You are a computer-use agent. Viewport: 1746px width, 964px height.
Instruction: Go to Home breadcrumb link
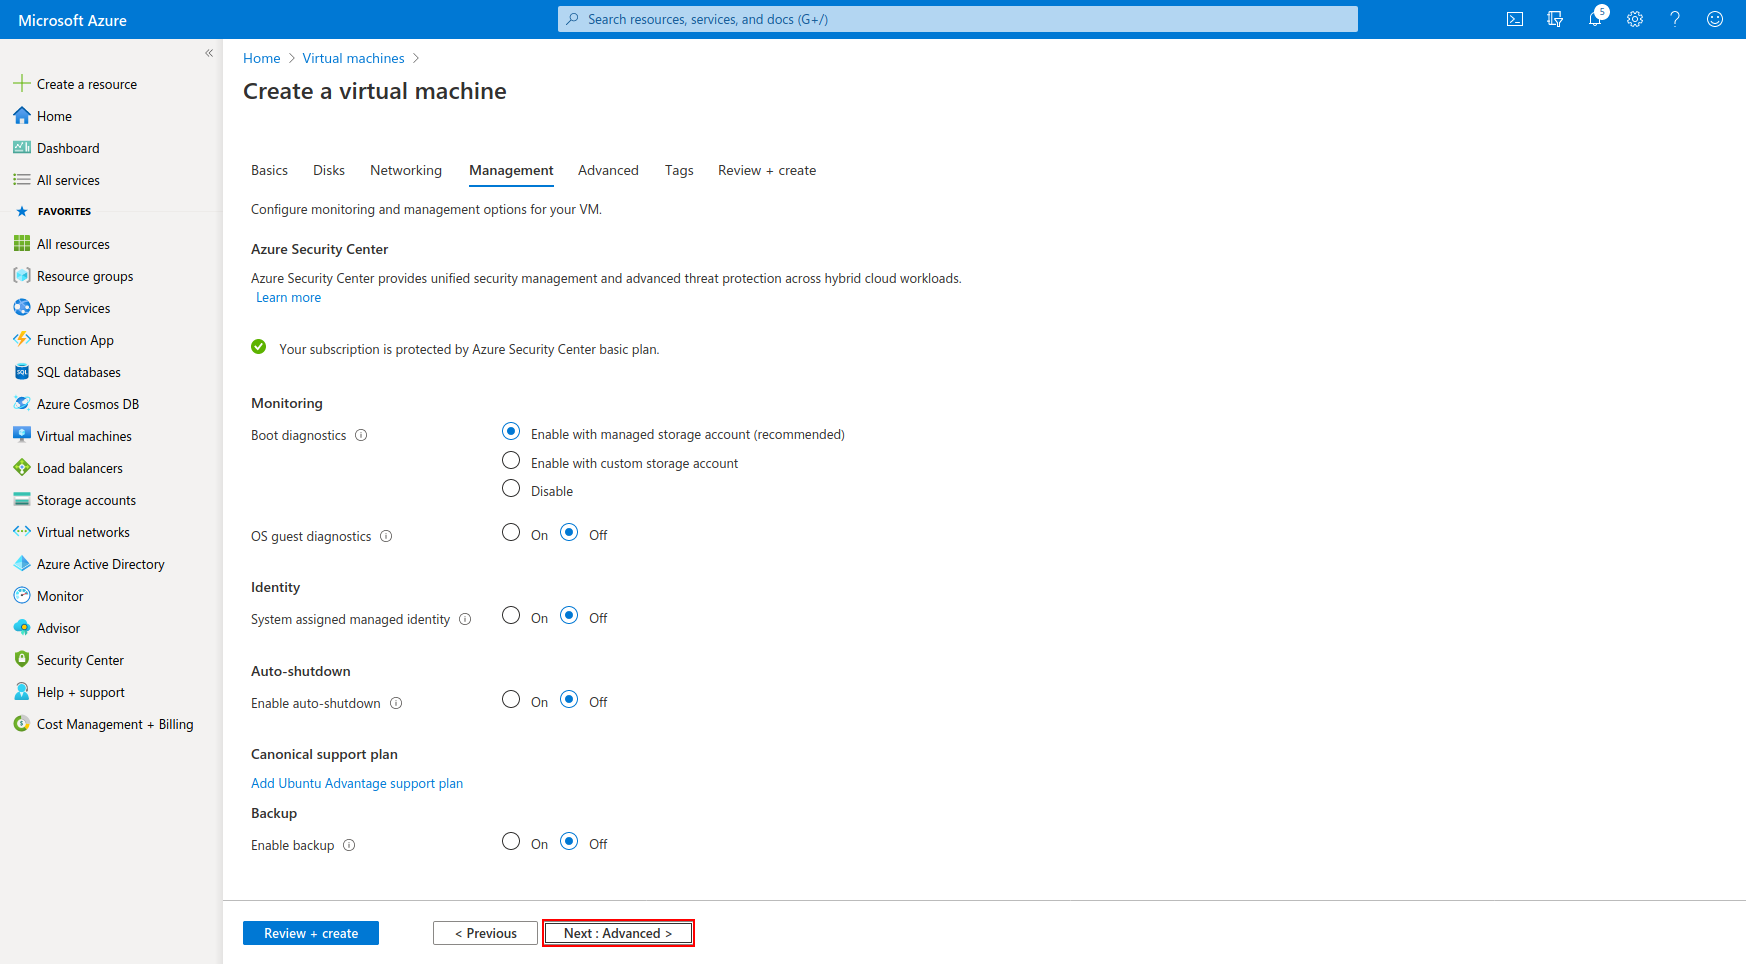[262, 58]
